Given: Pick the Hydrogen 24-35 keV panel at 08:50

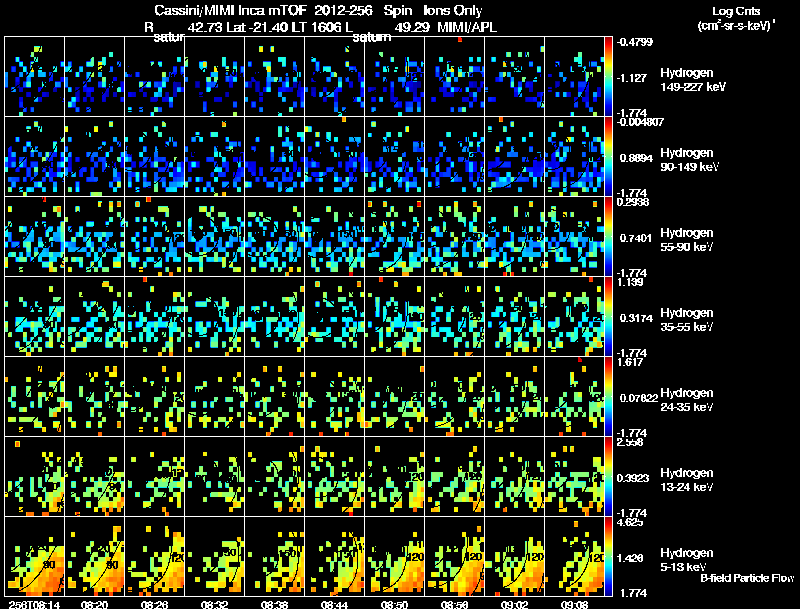Looking at the screenshot, I should click(x=394, y=397).
